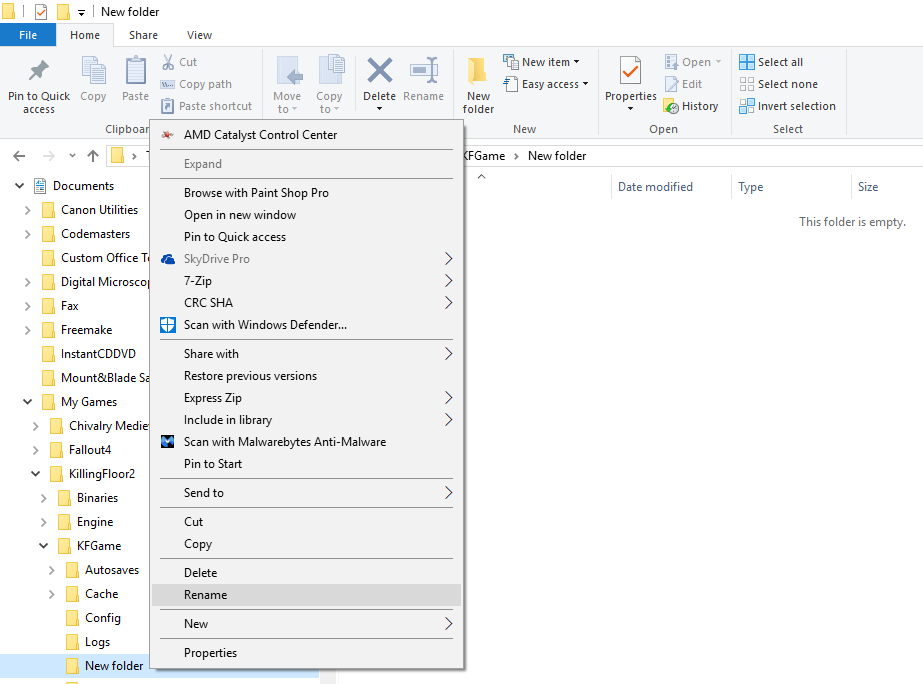Open the Open button dropdown in ribbon
The height and width of the screenshot is (684, 923).
pos(718,62)
